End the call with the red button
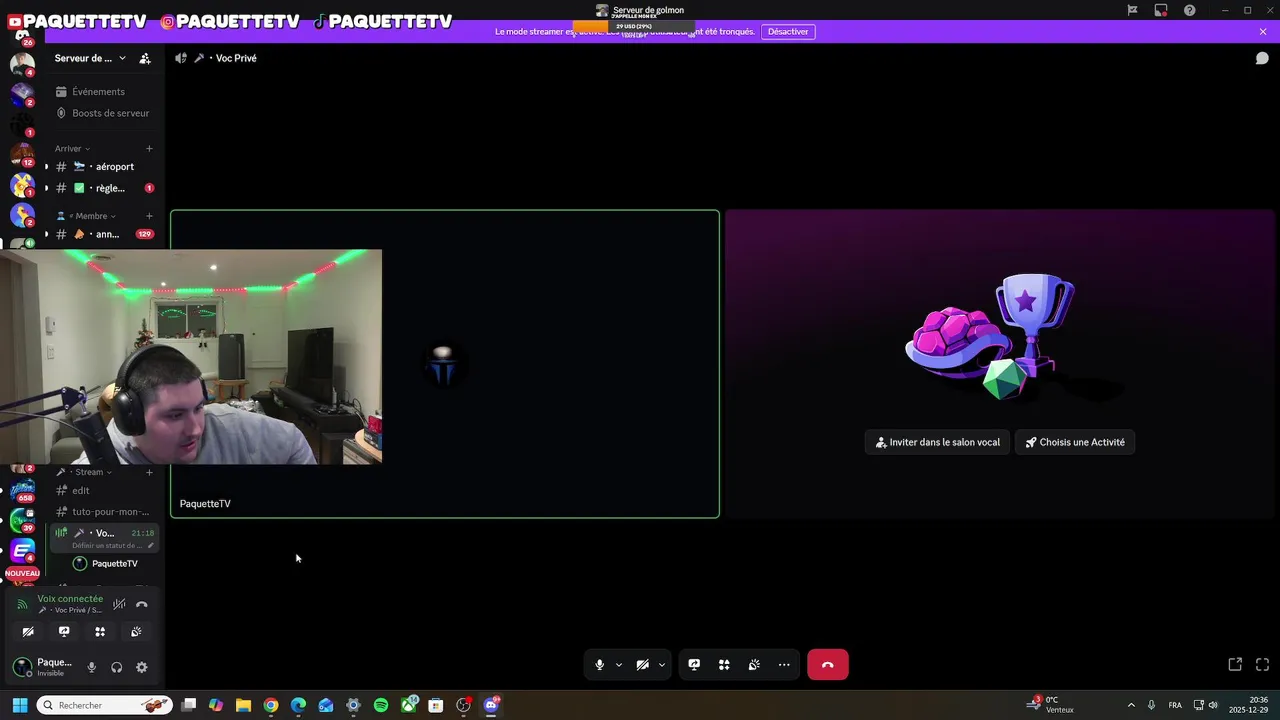The image size is (1280, 720). (828, 665)
